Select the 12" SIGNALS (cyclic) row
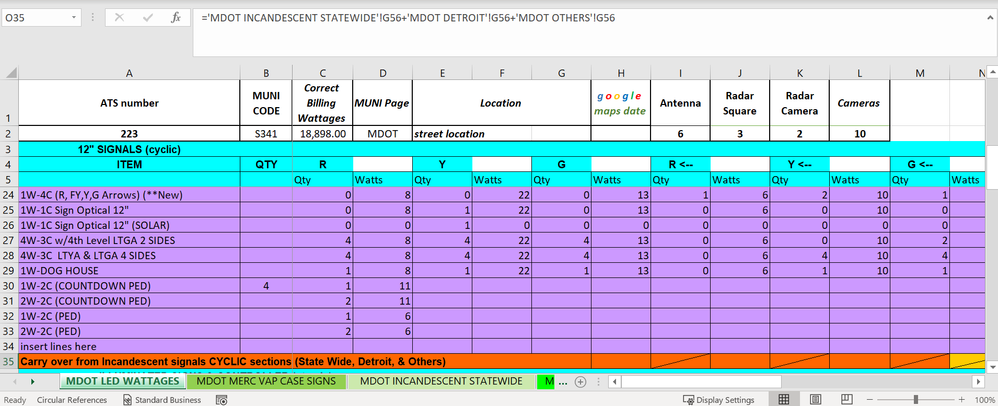This screenshot has height=406, width=998. [x=502, y=150]
